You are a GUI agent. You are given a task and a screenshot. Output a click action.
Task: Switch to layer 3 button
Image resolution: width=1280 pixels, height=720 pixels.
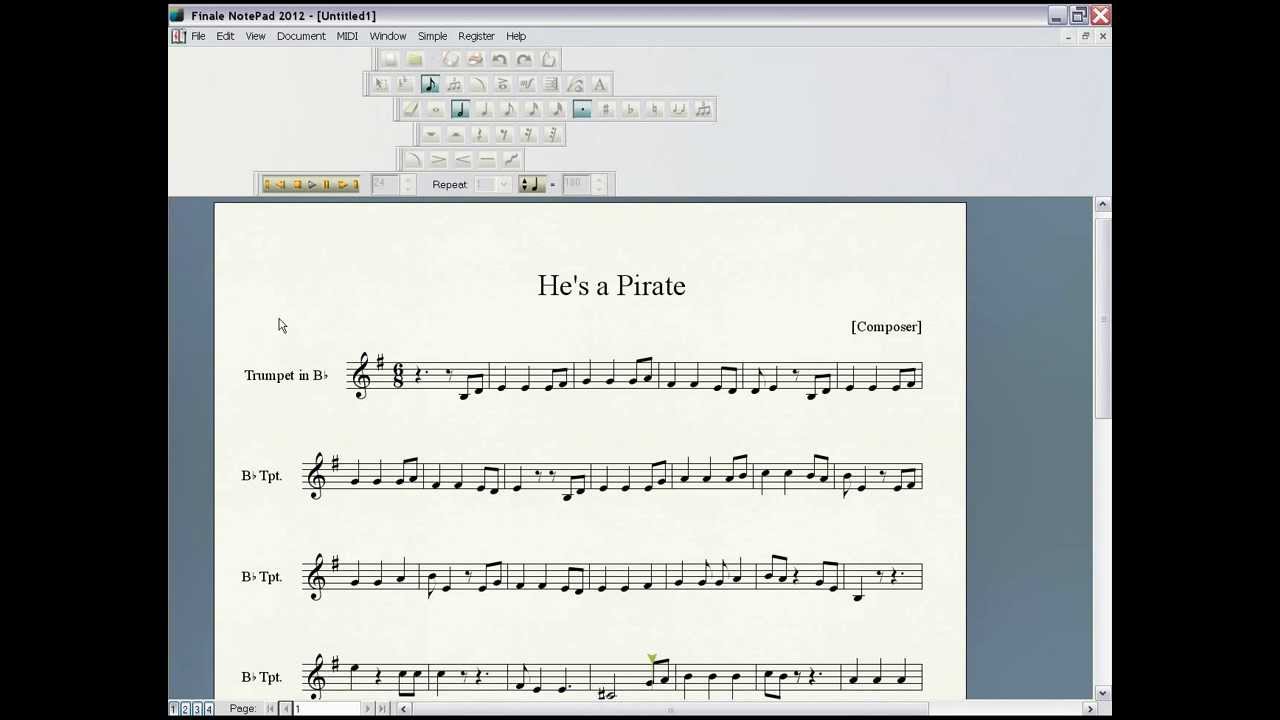[197, 708]
